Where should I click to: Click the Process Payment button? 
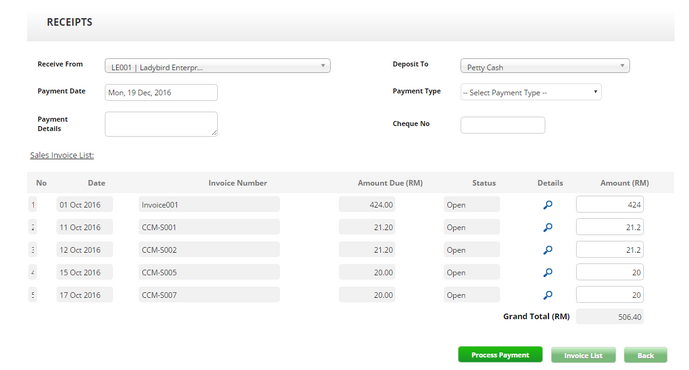500,355
